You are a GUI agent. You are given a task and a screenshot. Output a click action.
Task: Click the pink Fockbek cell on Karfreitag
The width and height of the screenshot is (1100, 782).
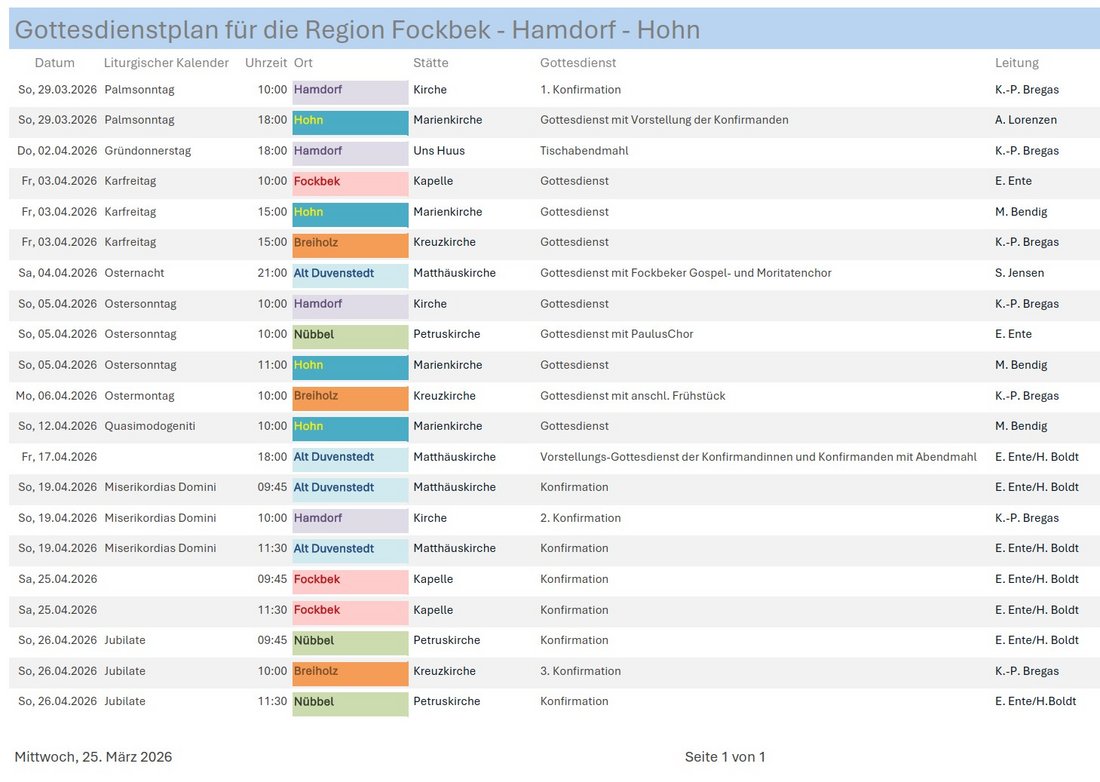pyautogui.click(x=350, y=182)
